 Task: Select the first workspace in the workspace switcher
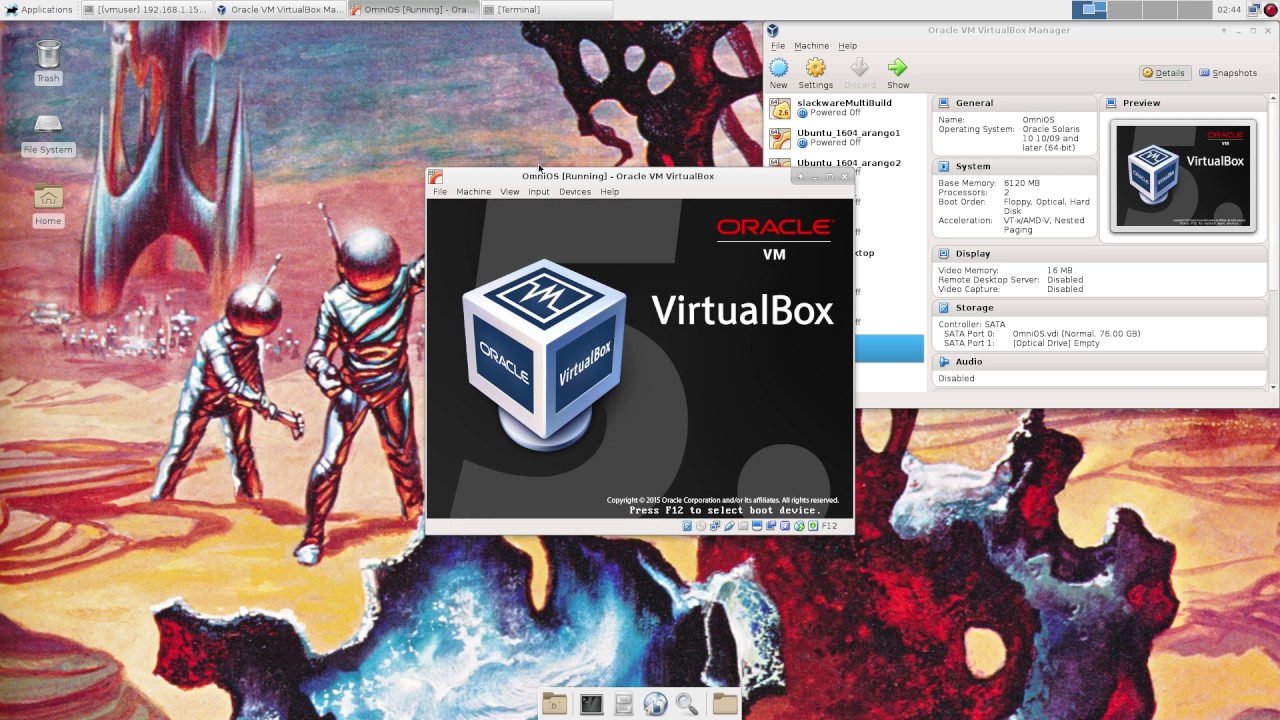(1089, 9)
